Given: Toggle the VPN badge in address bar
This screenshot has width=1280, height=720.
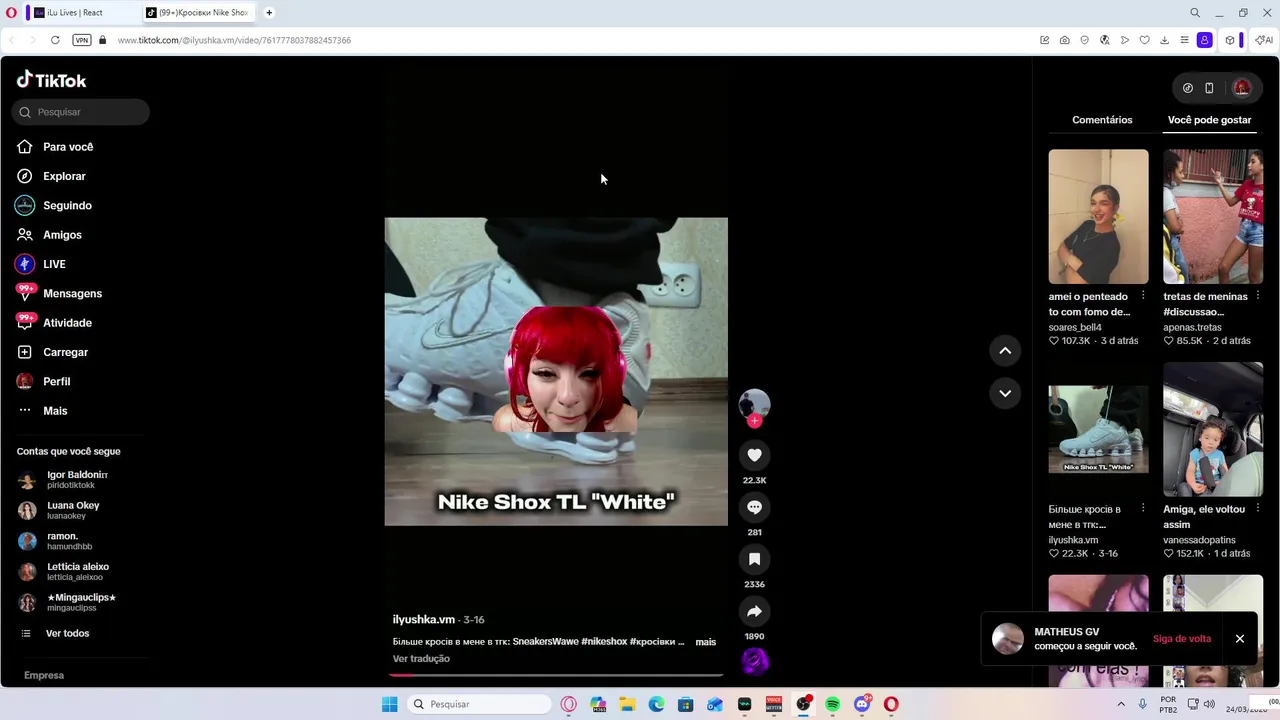Looking at the screenshot, I should pyautogui.click(x=82, y=40).
